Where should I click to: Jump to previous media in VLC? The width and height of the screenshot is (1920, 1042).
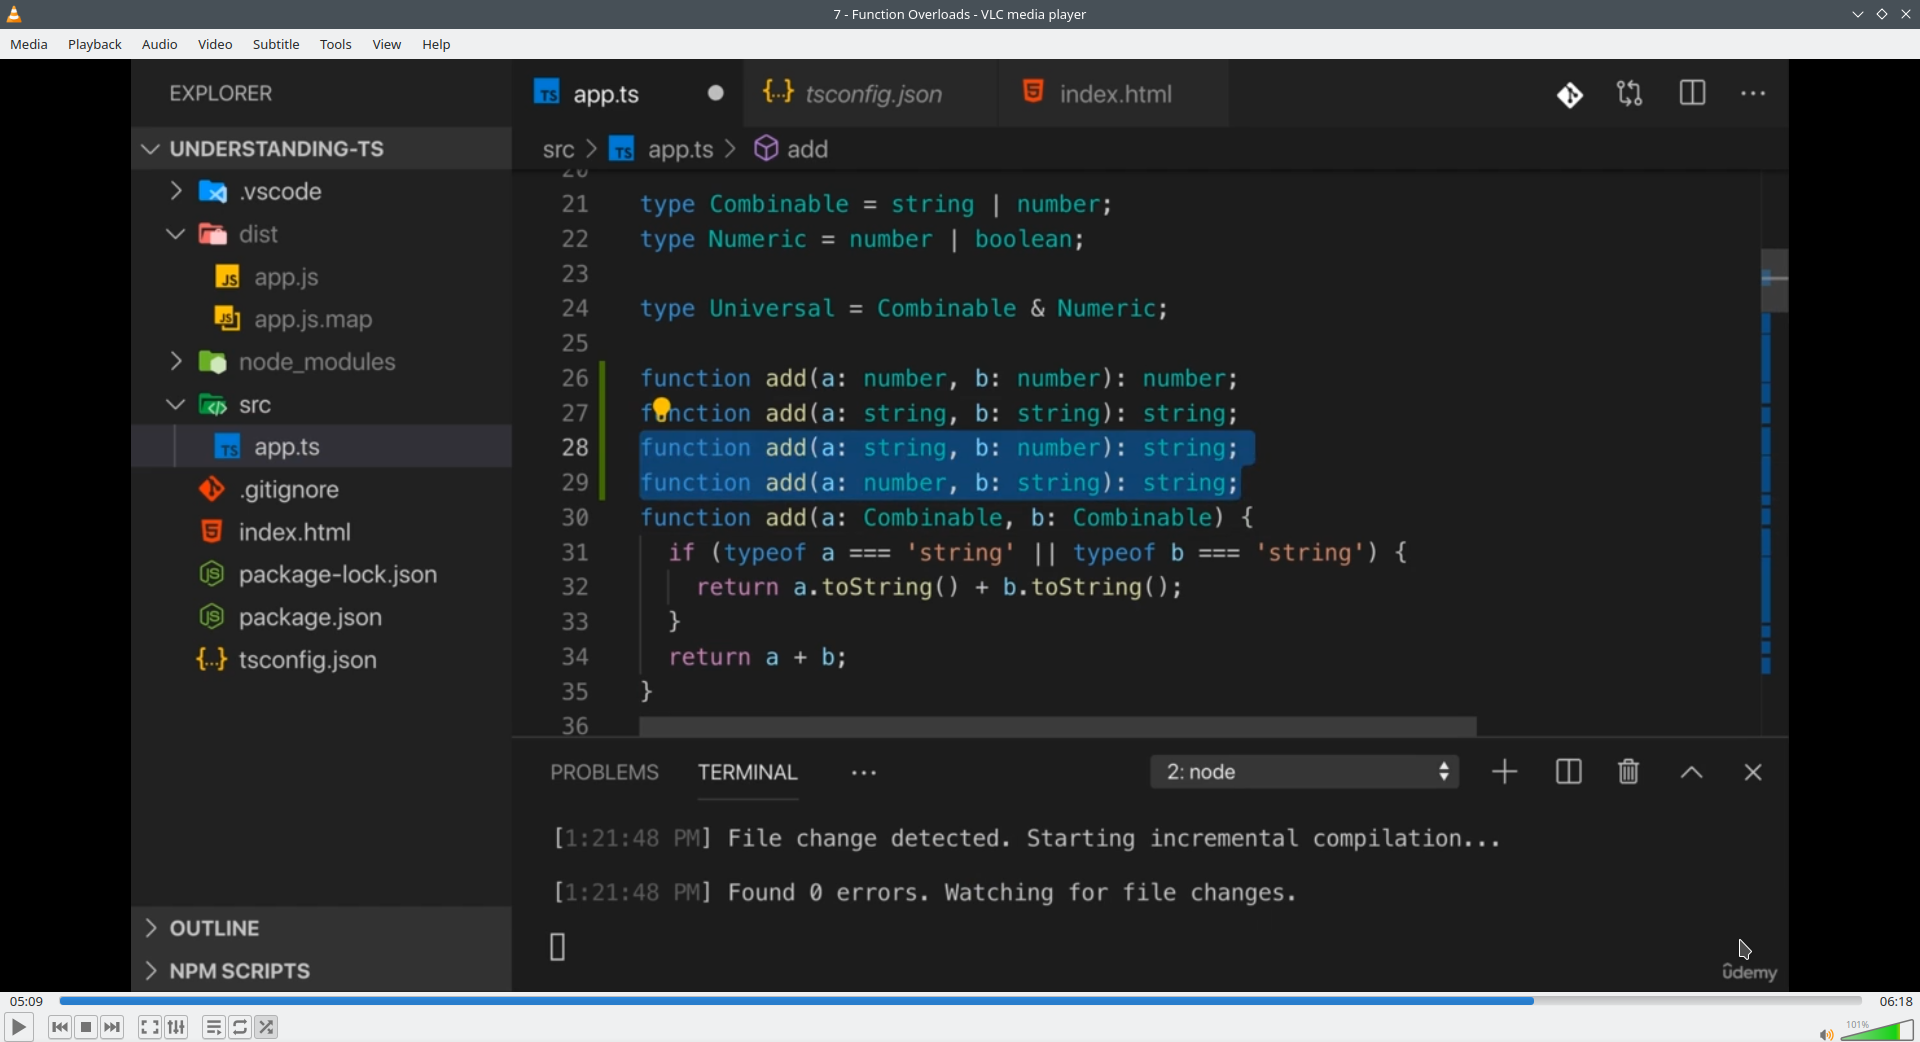(60, 1027)
